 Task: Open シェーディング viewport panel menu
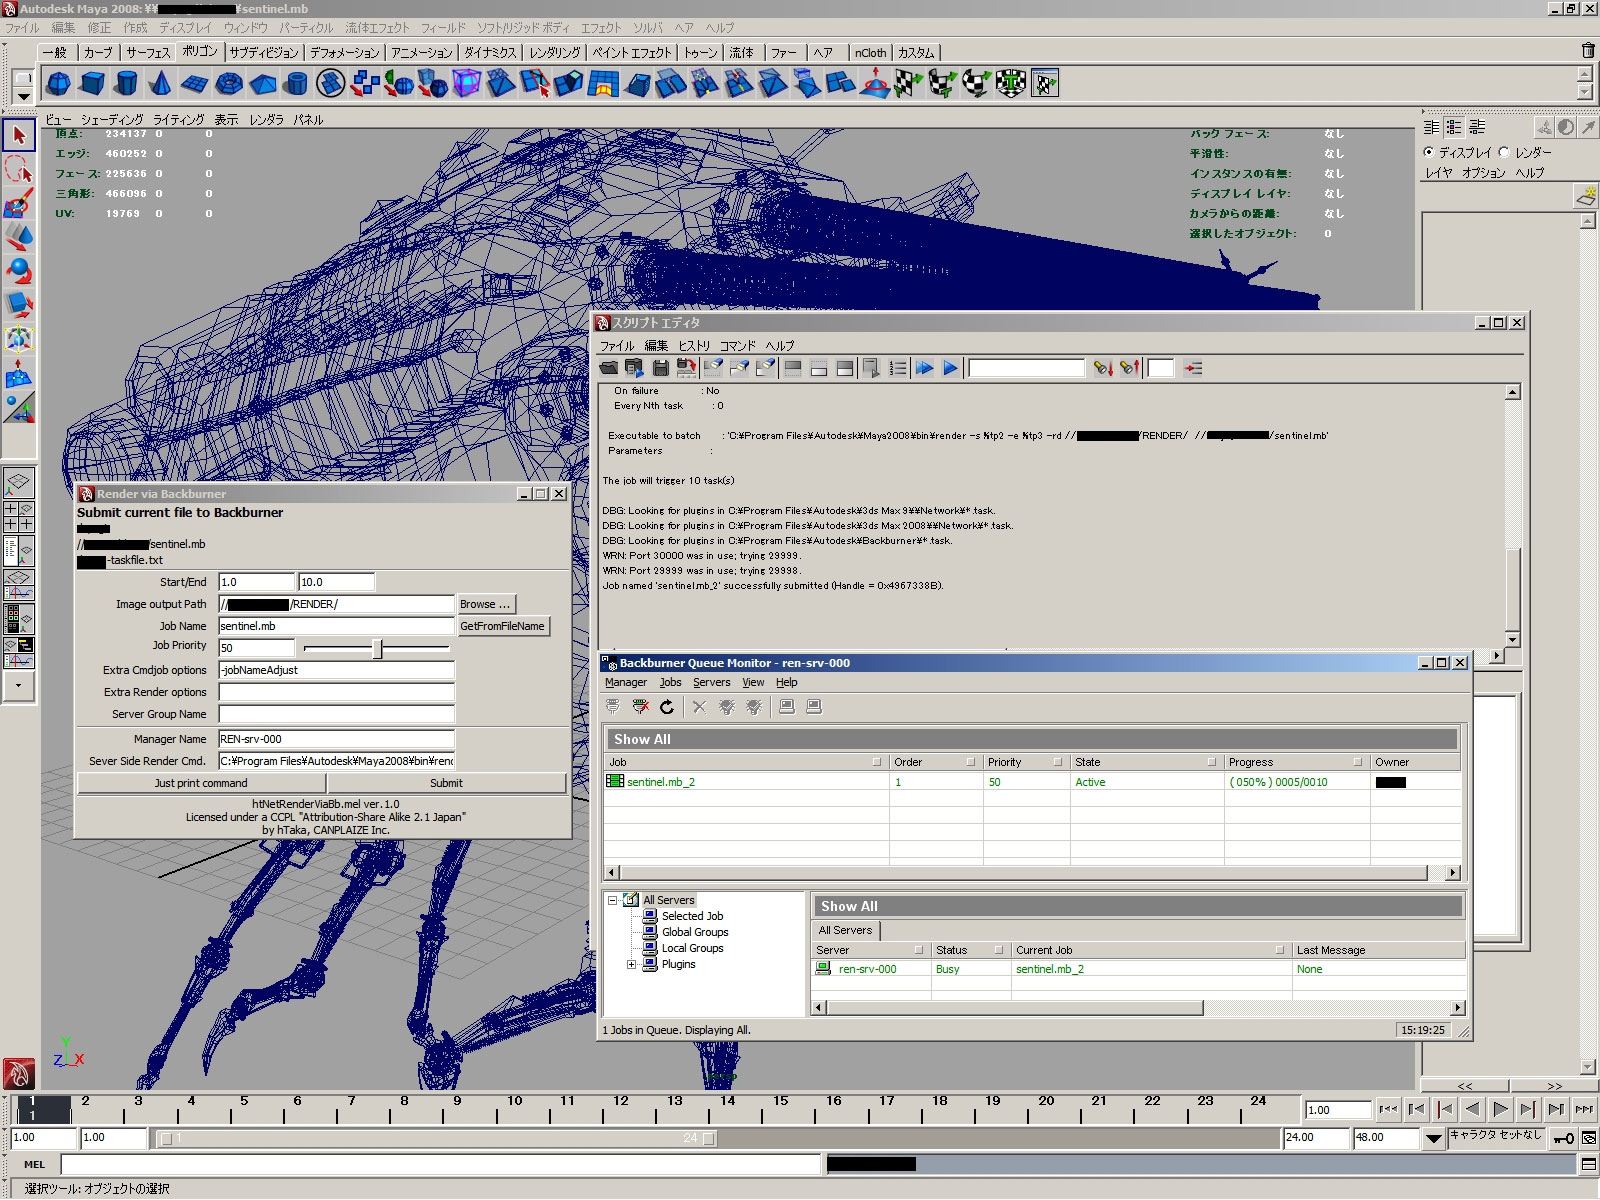coord(112,119)
